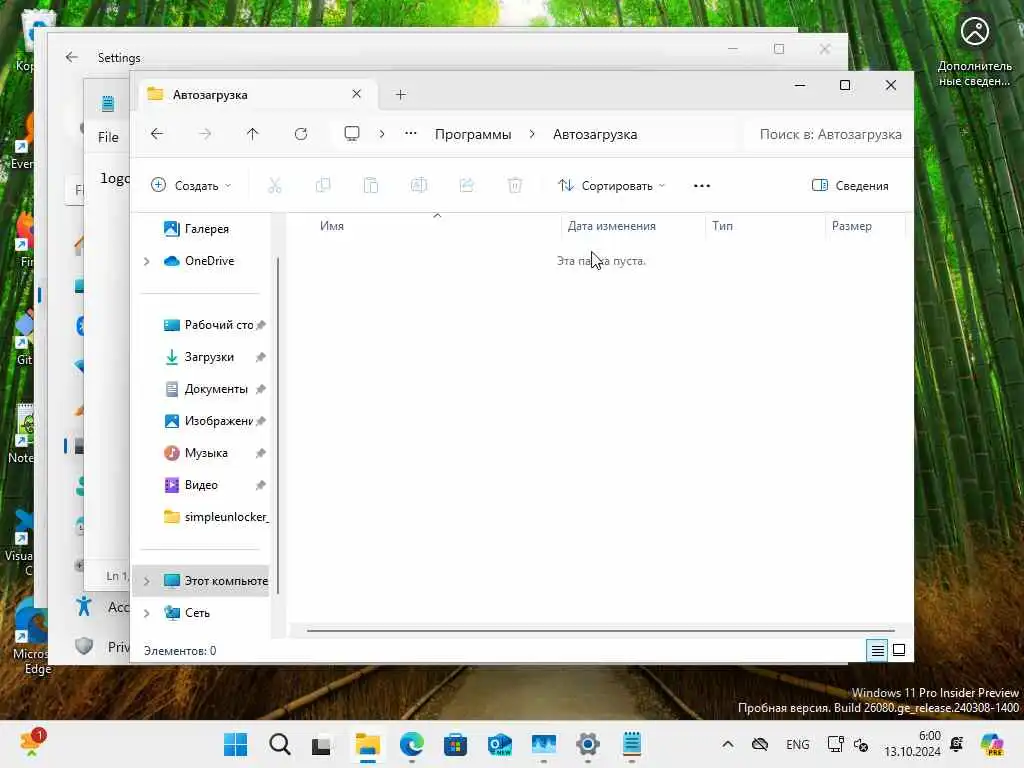Screen dimensions: 1024x768
Task: Close the Автозагрузка tab
Action: tap(357, 94)
